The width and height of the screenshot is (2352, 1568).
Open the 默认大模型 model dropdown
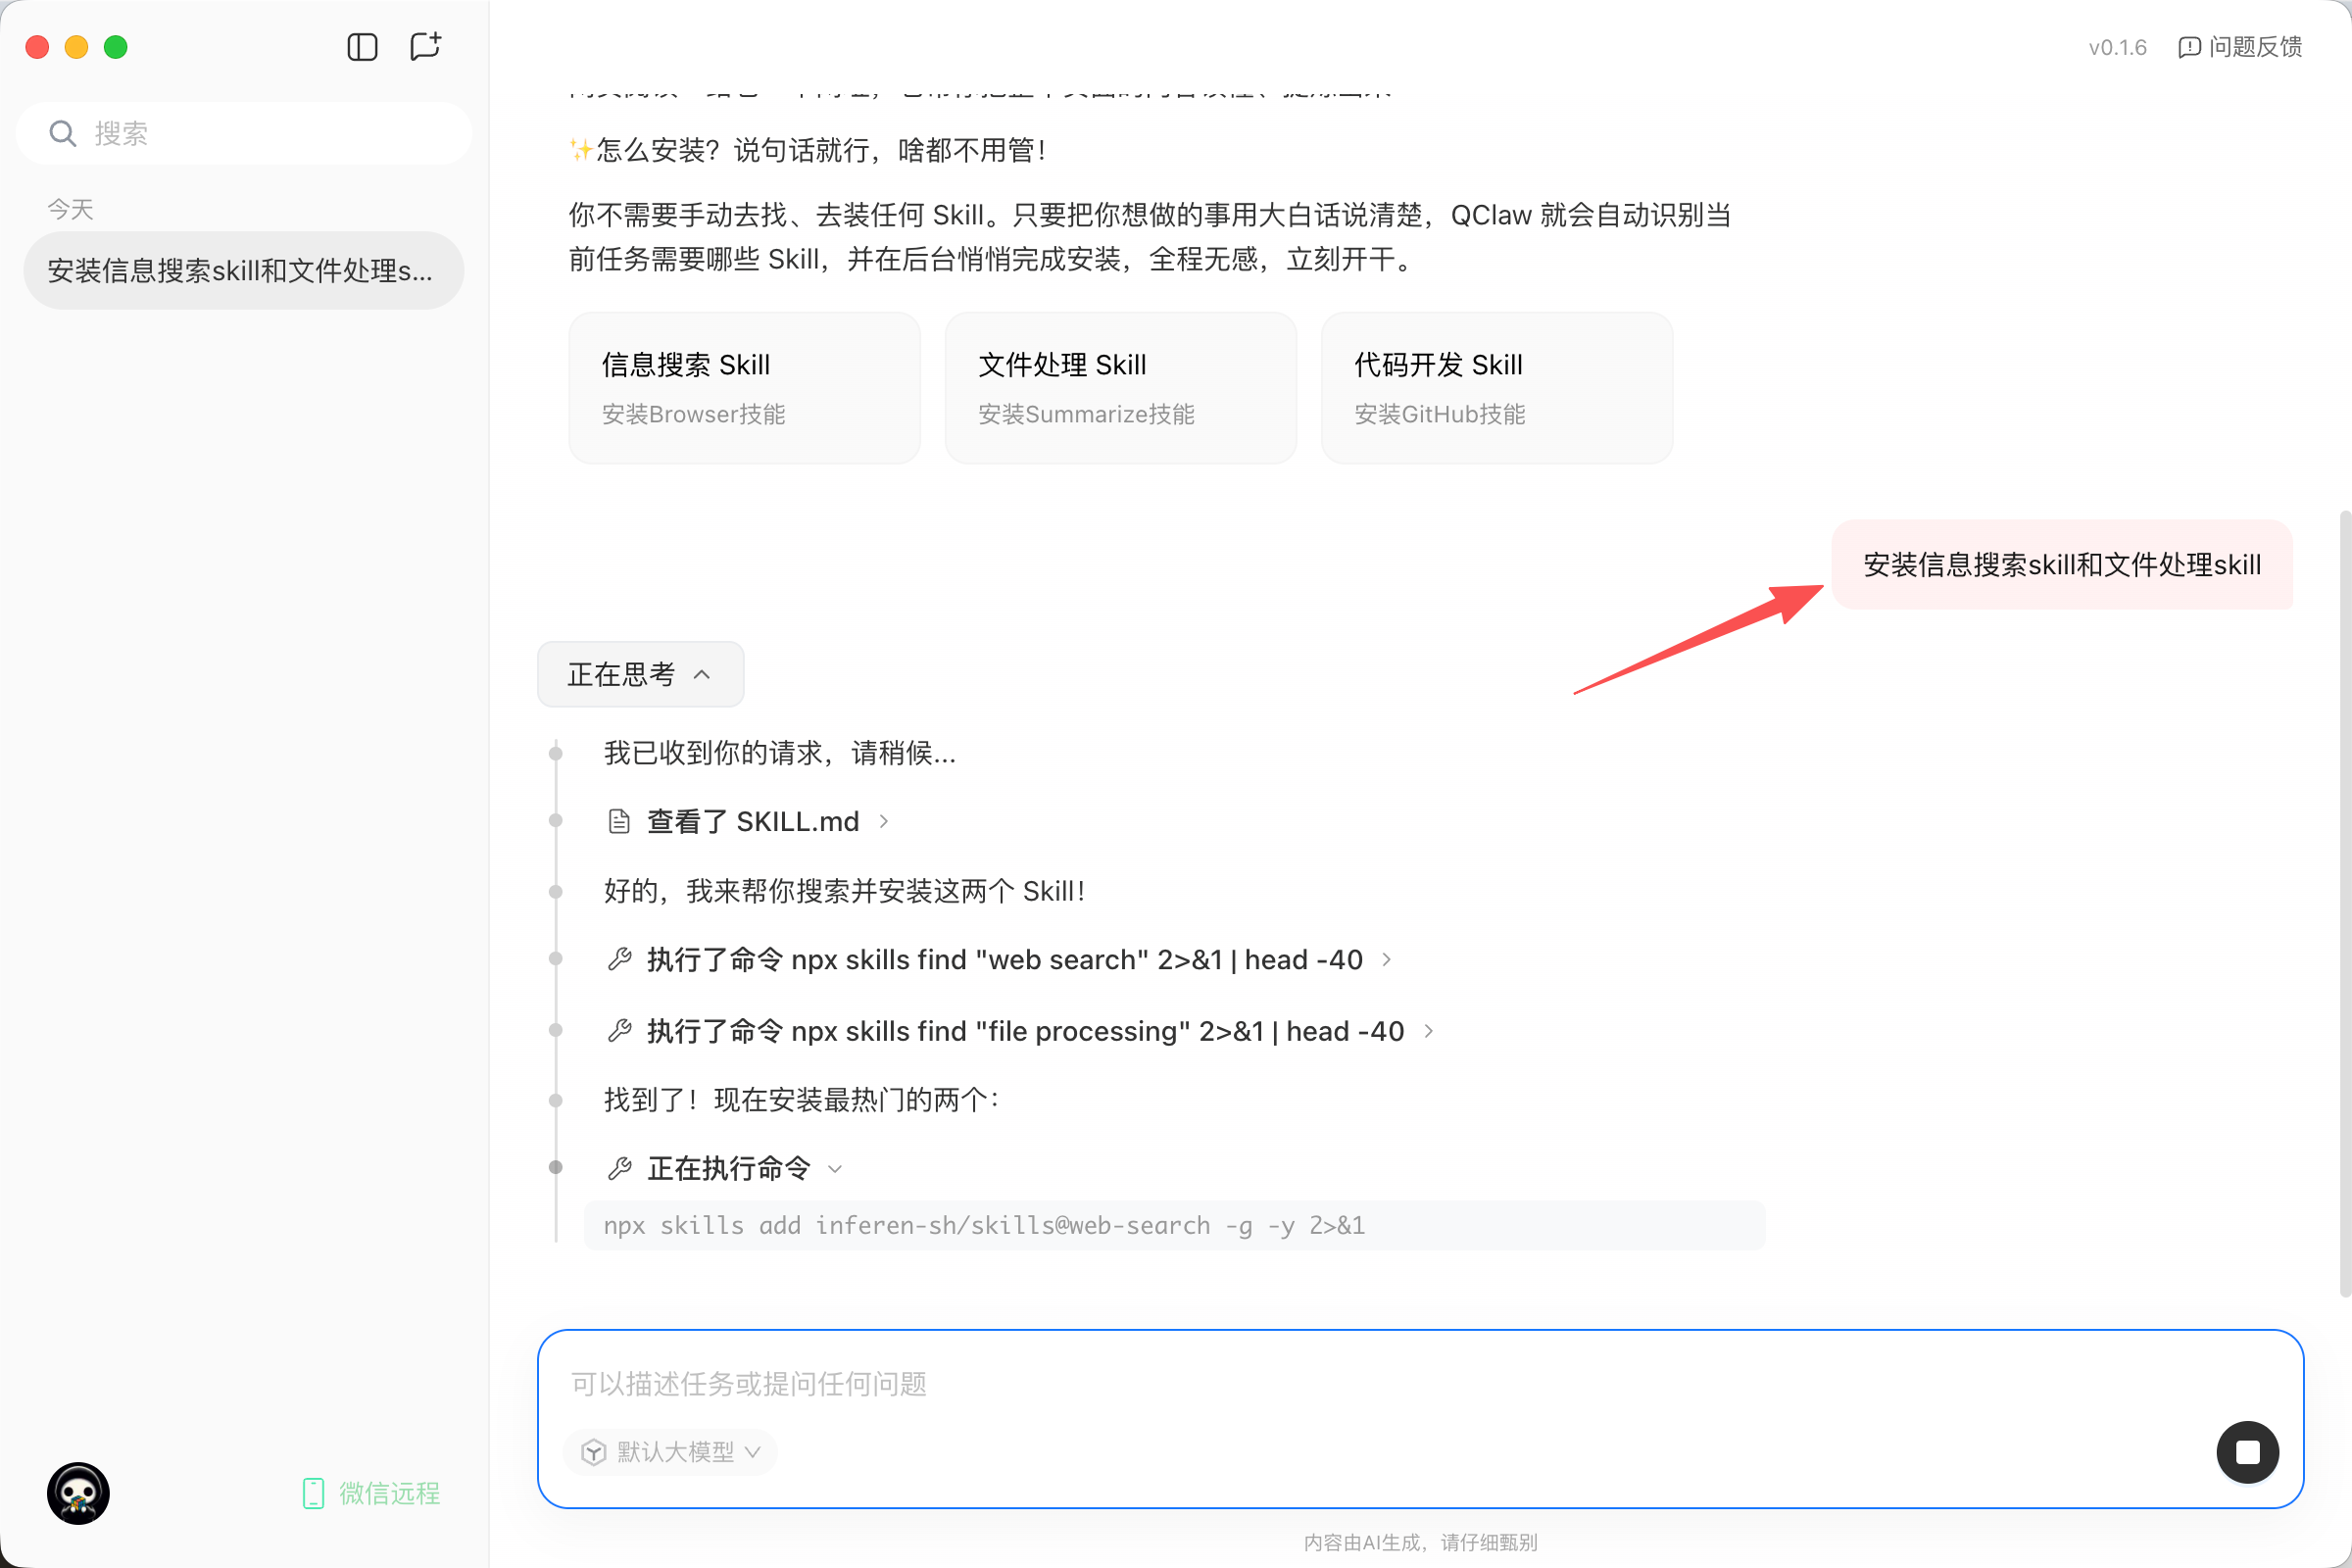[x=672, y=1452]
